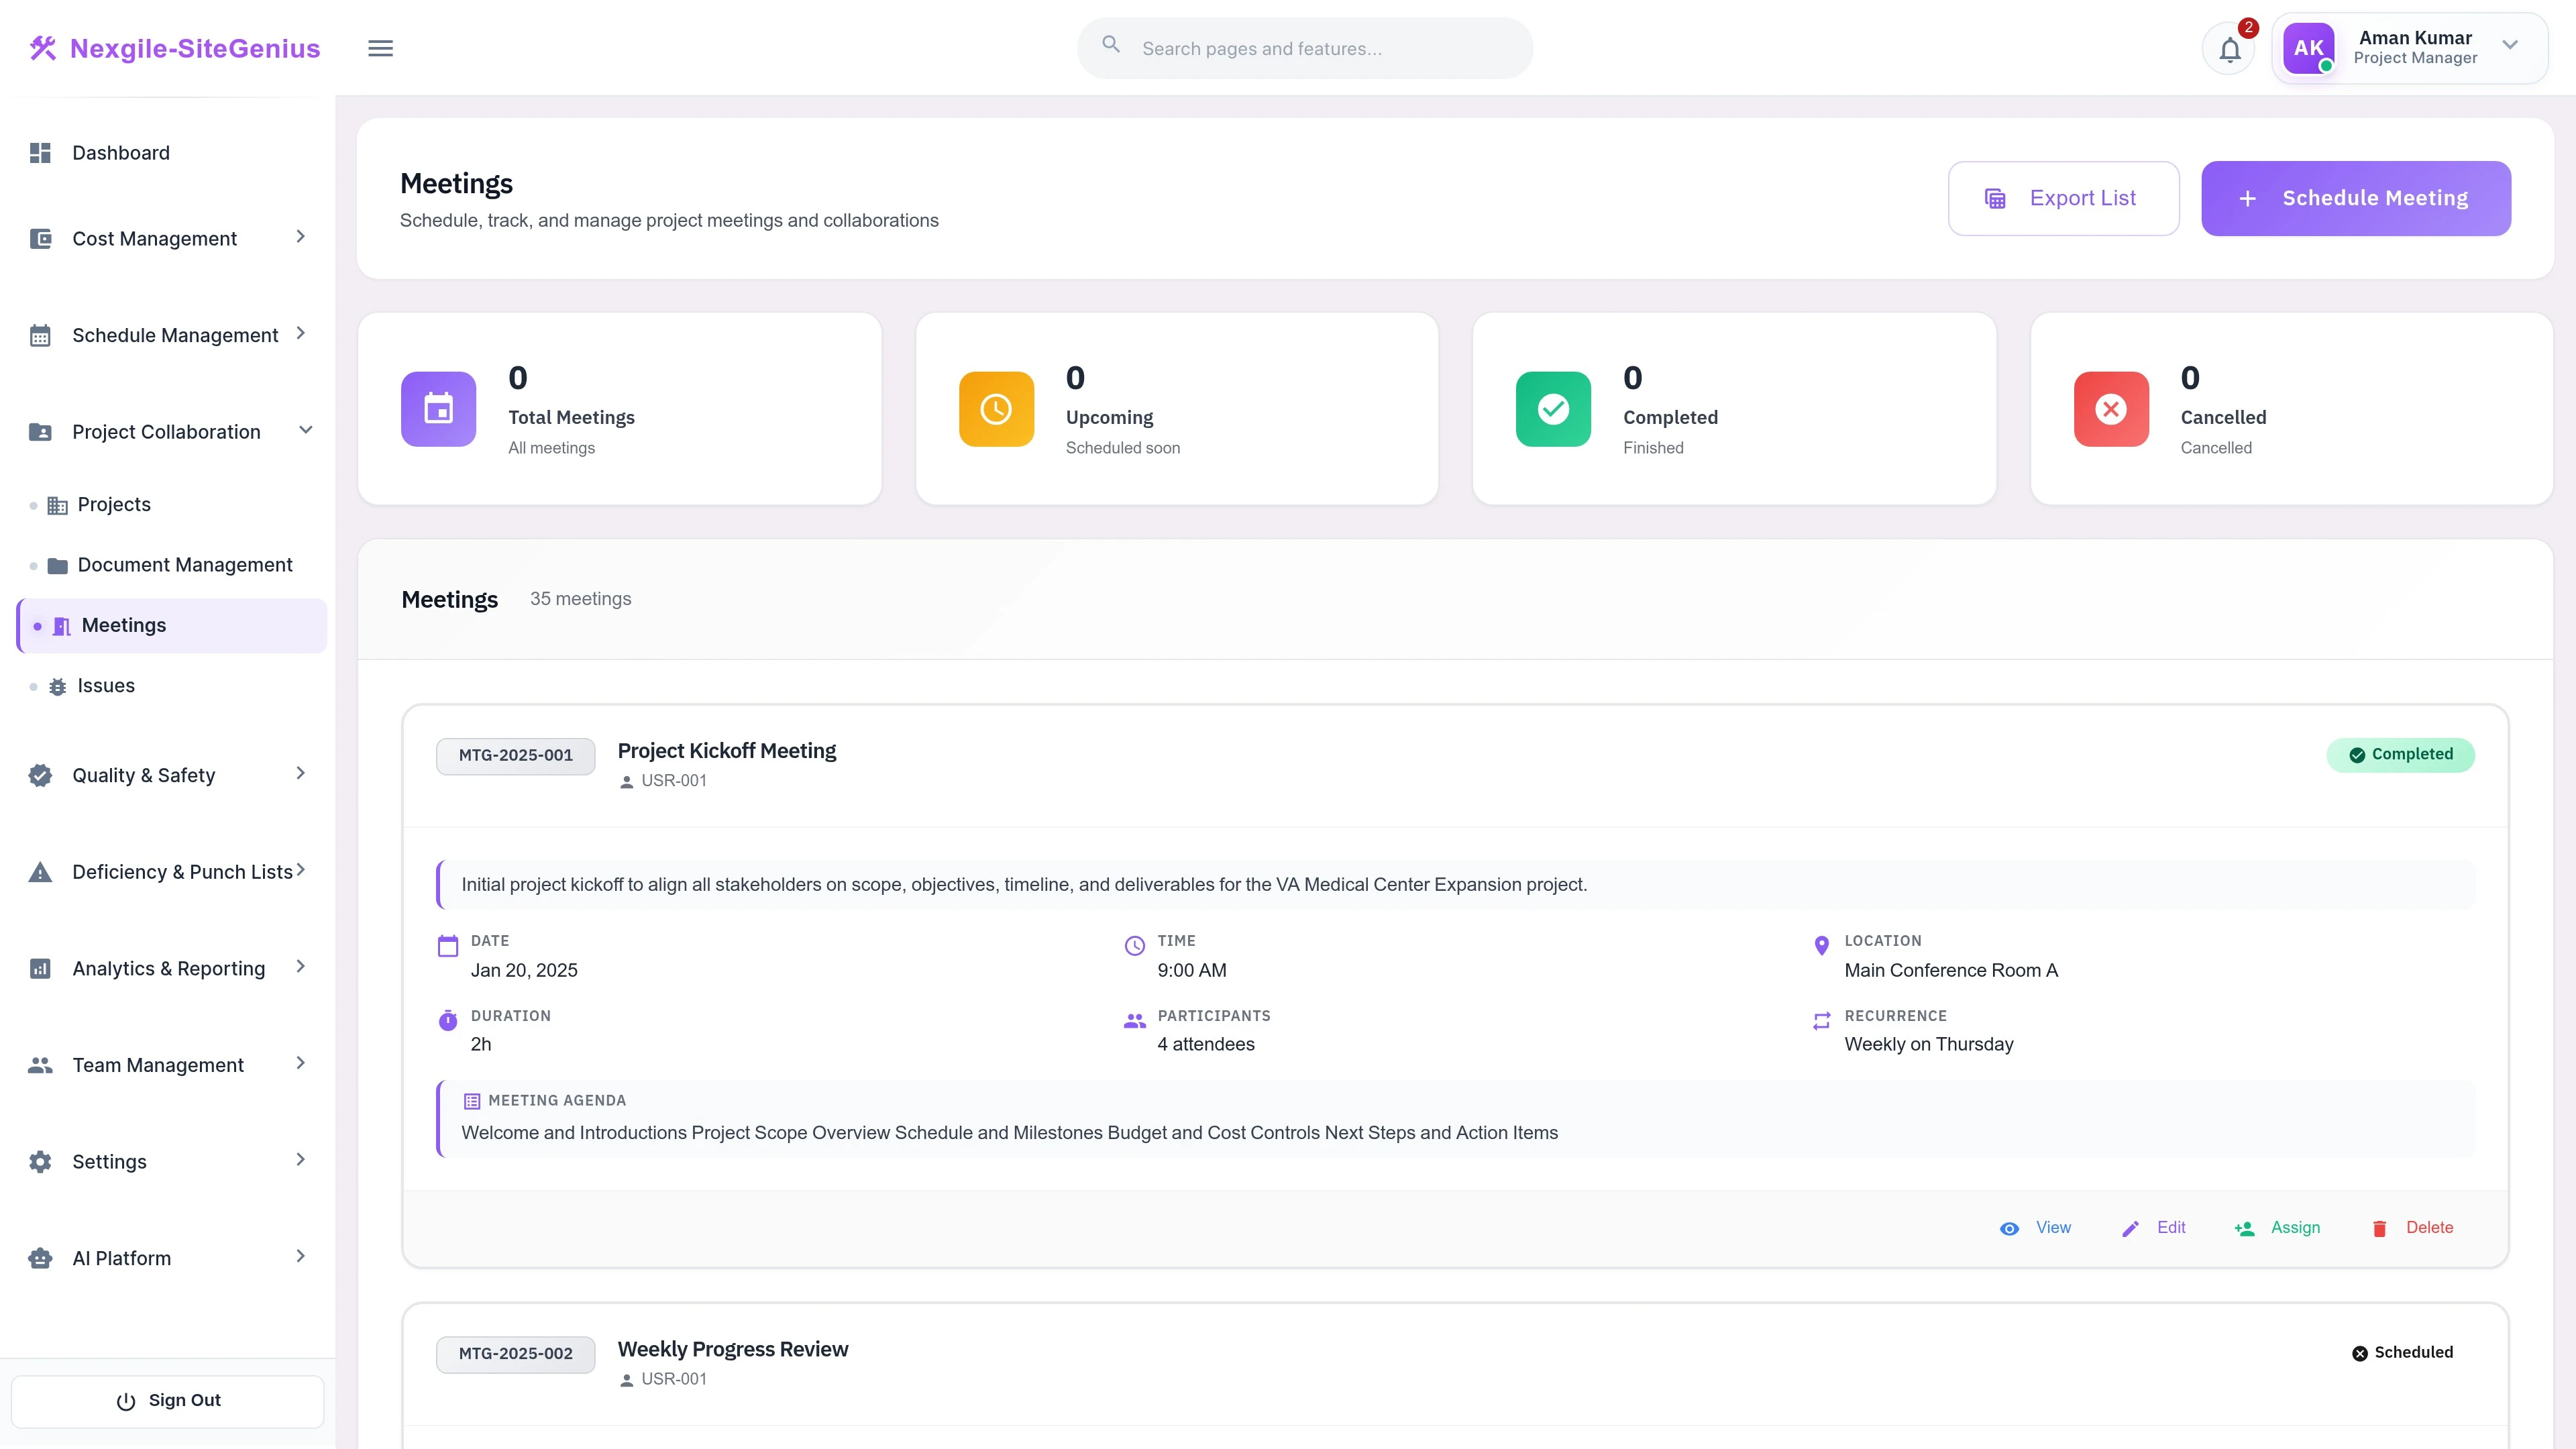Click the Export List button
Image resolution: width=2576 pixels, height=1449 pixels.
point(2063,198)
